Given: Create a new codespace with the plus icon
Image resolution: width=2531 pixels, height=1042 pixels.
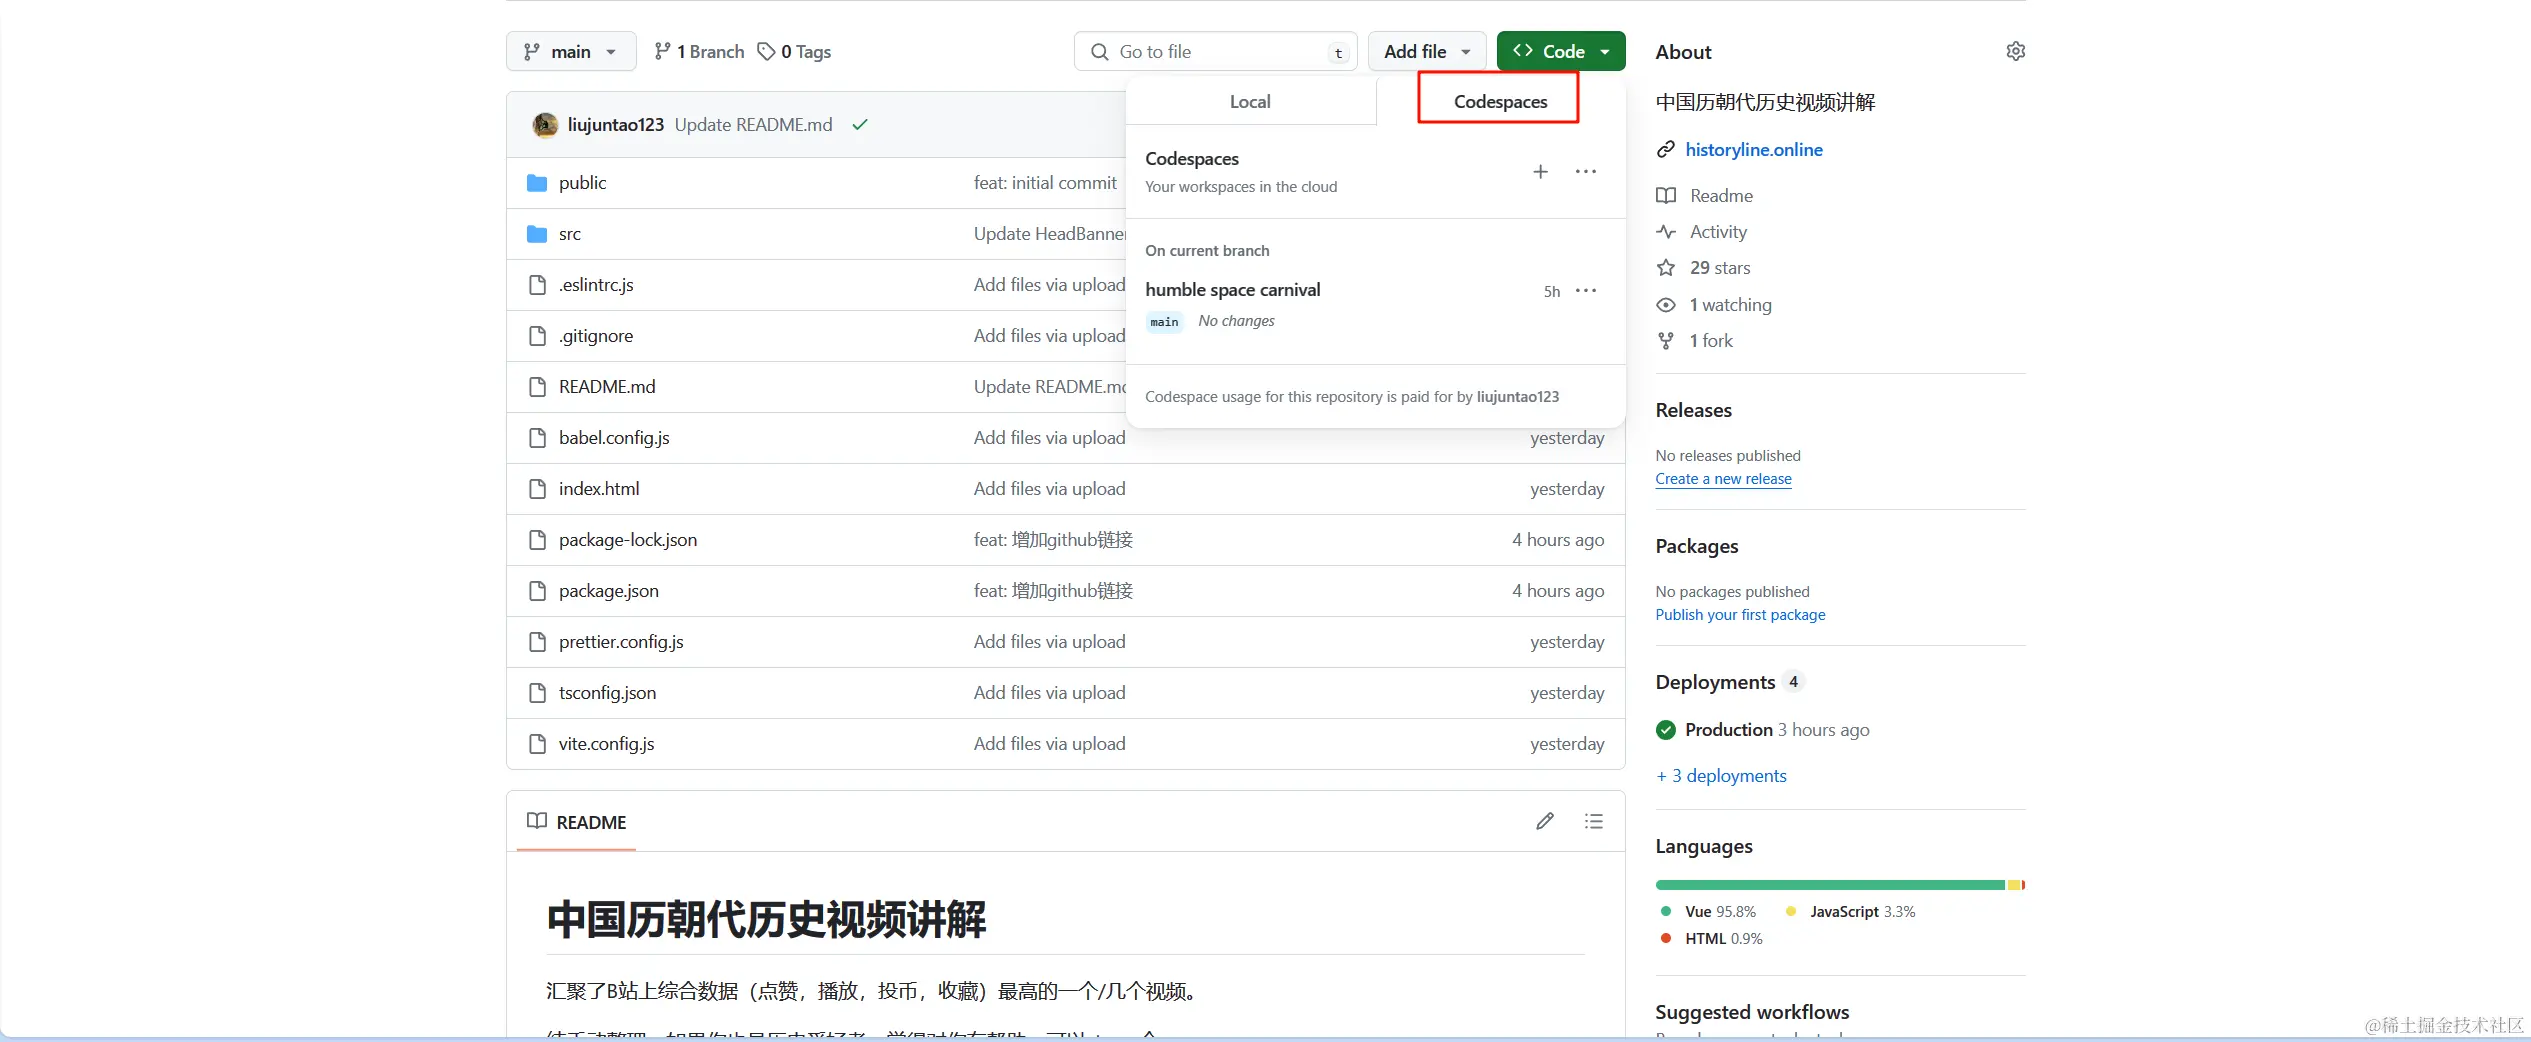Looking at the screenshot, I should (1540, 172).
